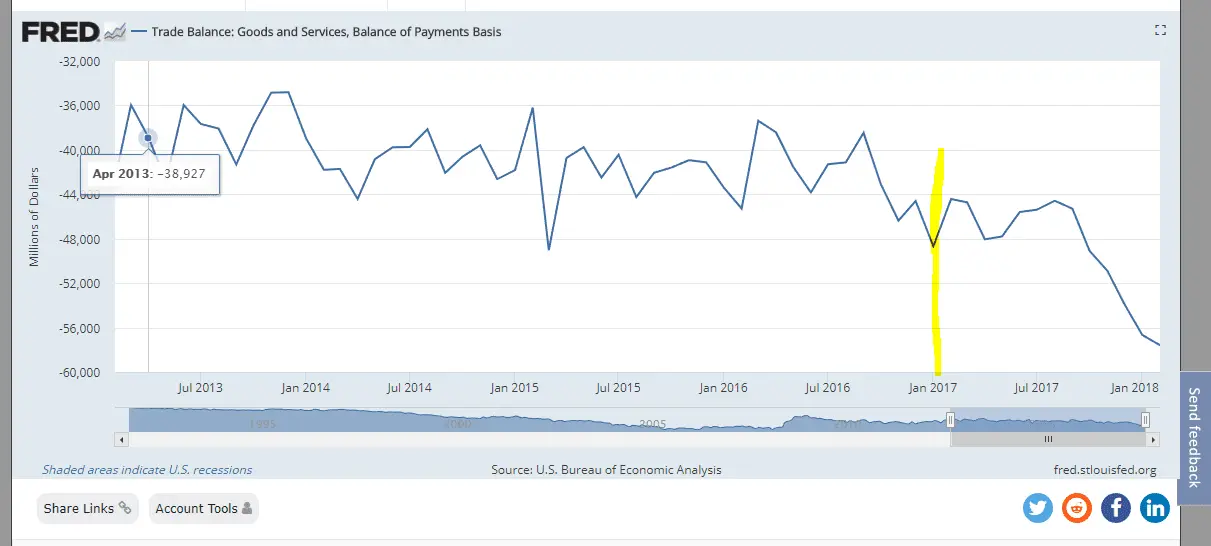The width and height of the screenshot is (1211, 546).
Task: Share on LinkedIn icon
Action: 1155,508
